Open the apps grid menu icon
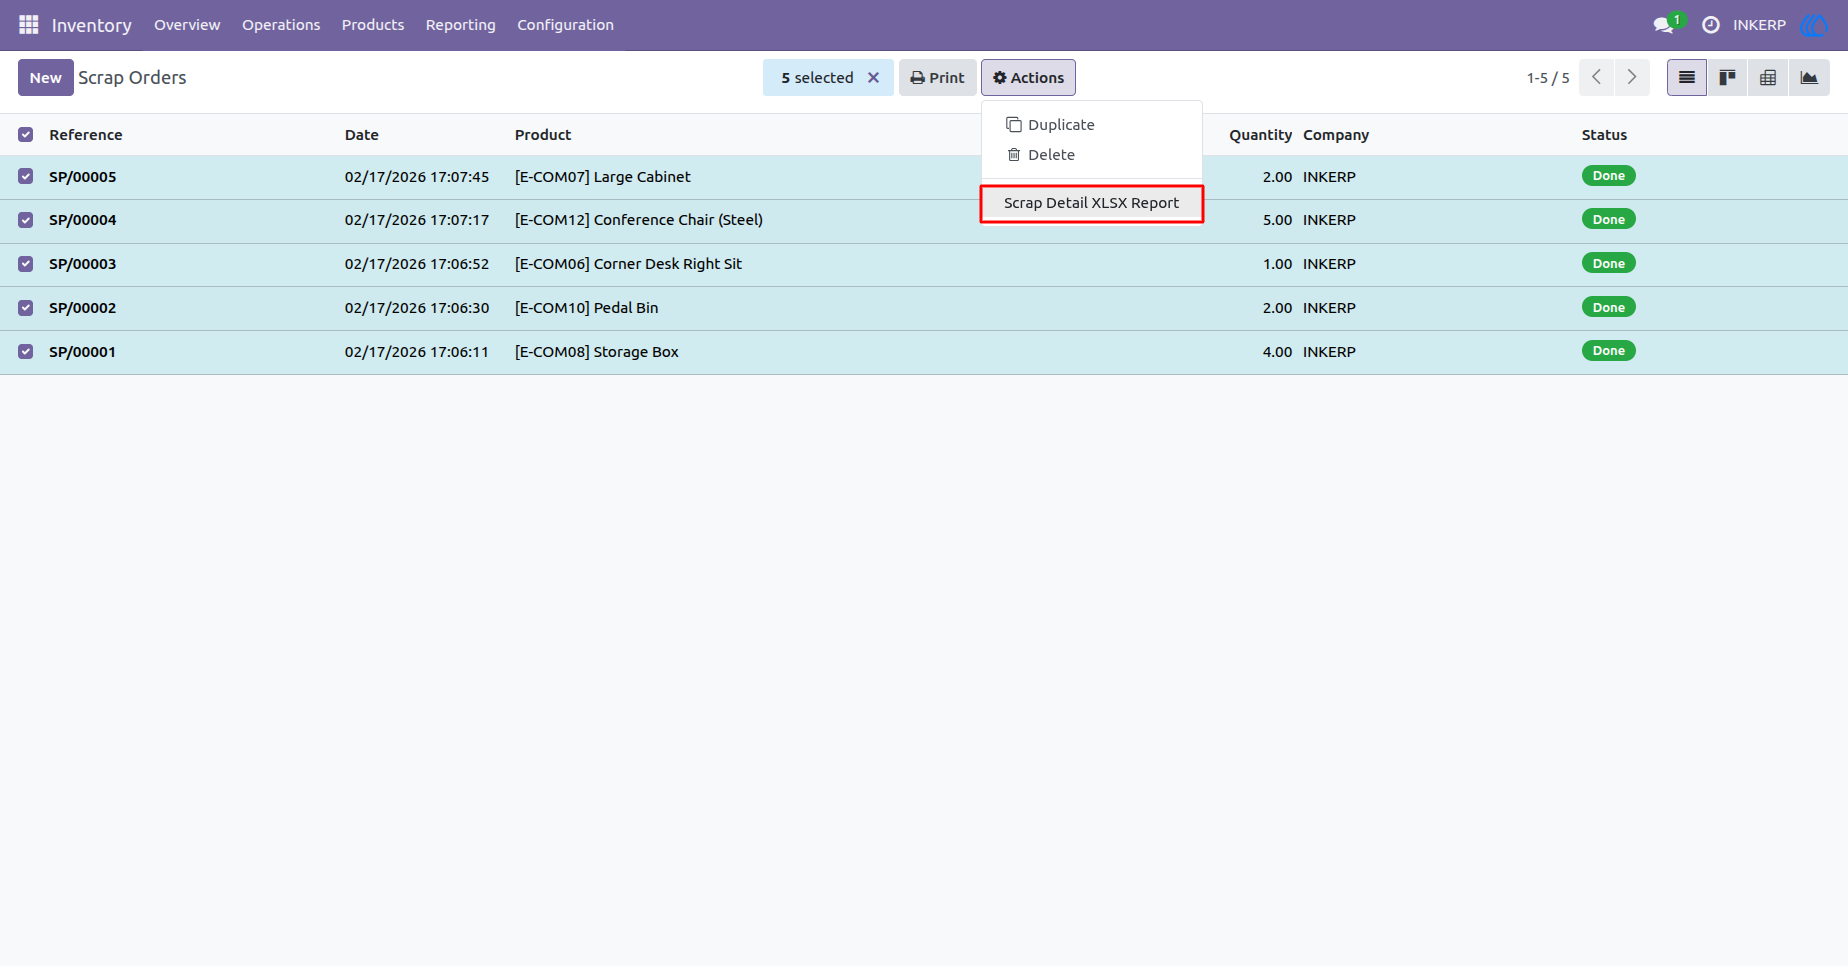The image size is (1848, 966). (29, 24)
